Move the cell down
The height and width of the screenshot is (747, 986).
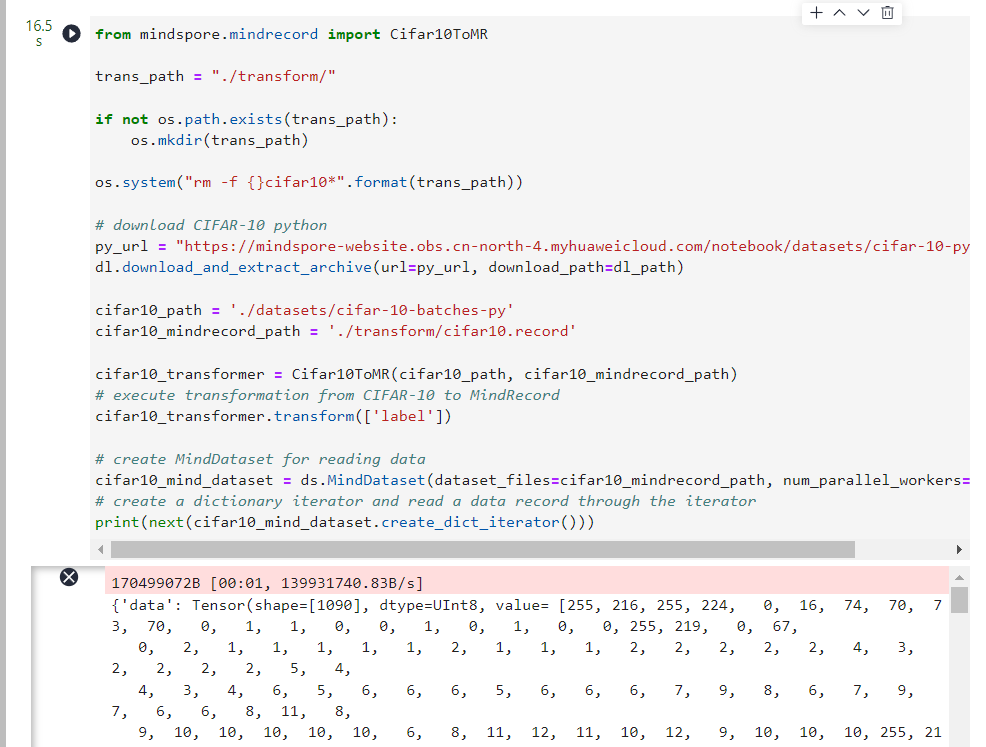863,13
